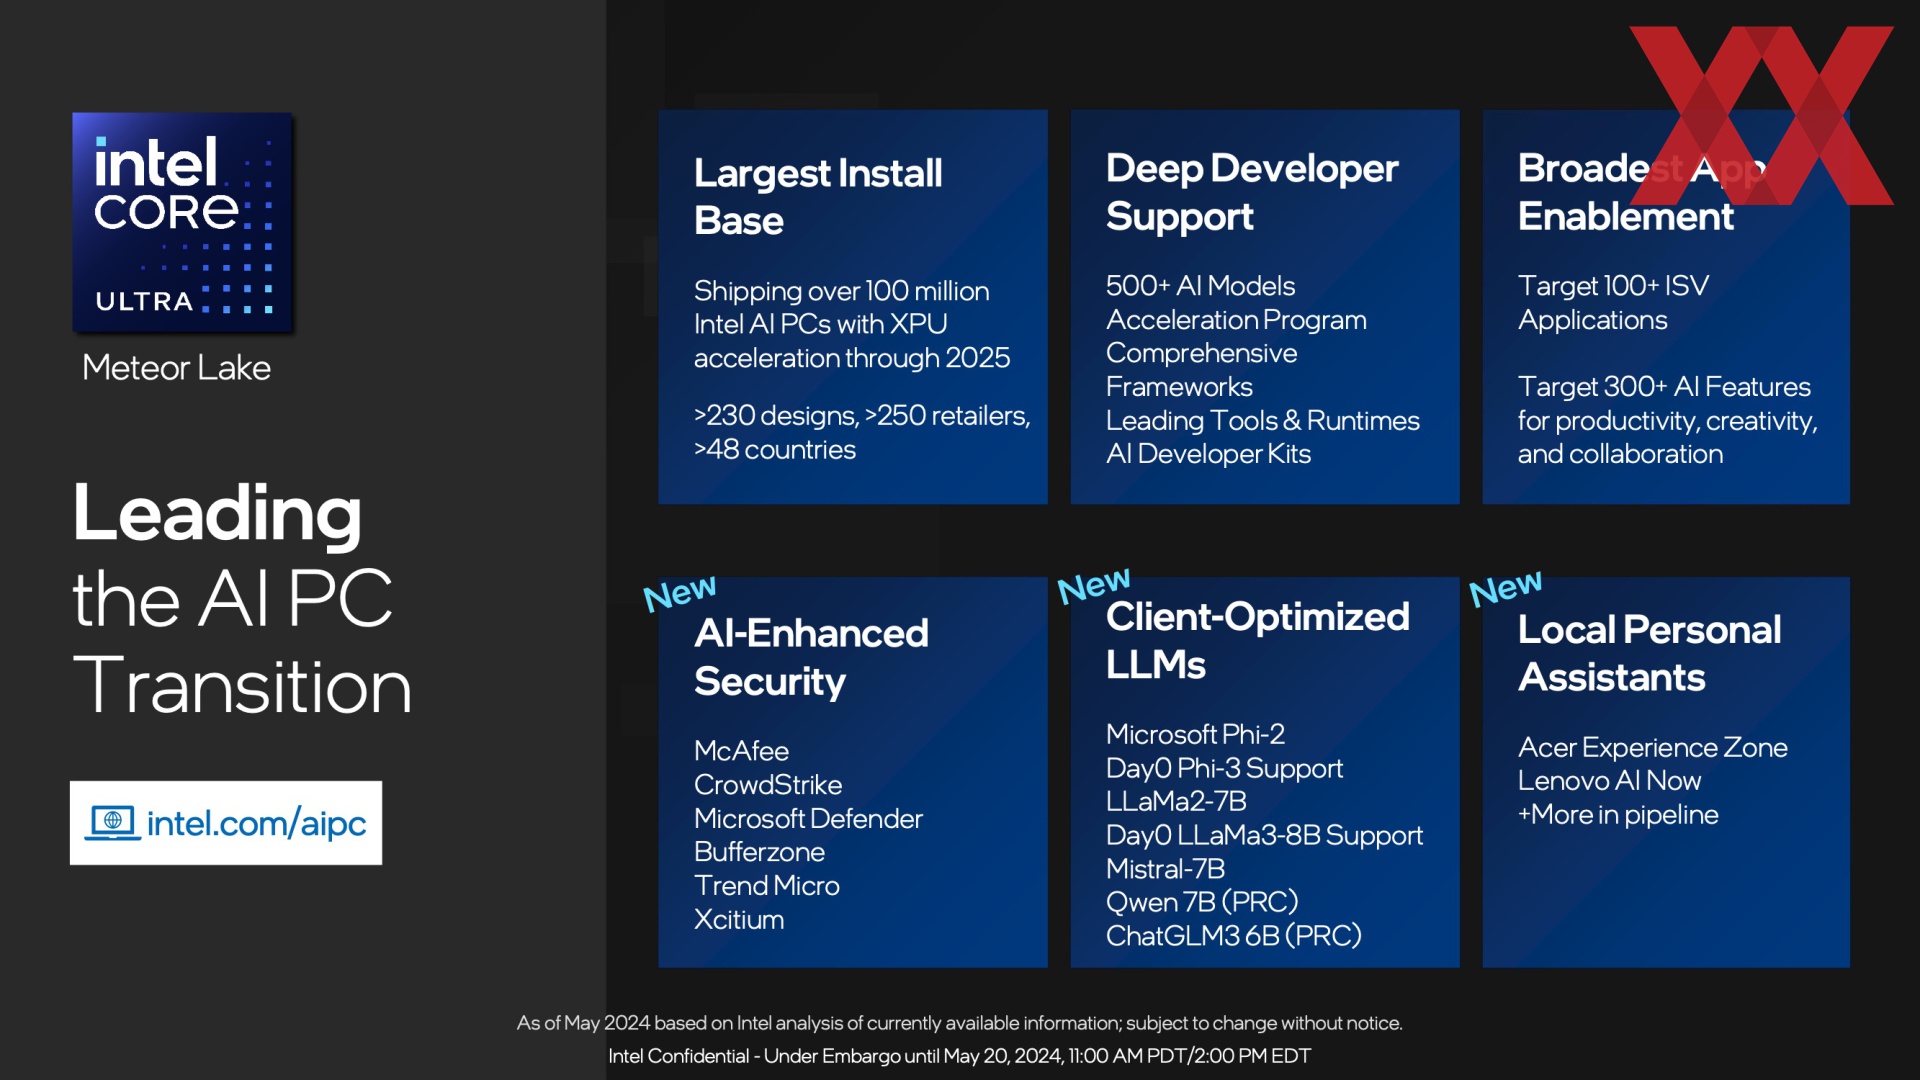The width and height of the screenshot is (1920, 1080).
Task: Click the 'Intel Confidential - Under Embargo' footer line
Action: click(x=959, y=1056)
